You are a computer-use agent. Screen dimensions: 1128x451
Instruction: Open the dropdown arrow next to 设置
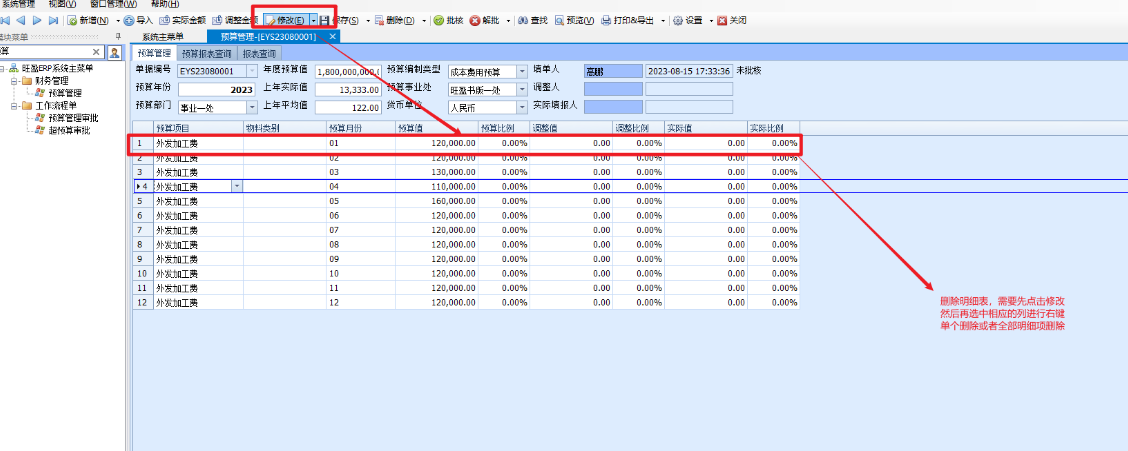(x=711, y=21)
